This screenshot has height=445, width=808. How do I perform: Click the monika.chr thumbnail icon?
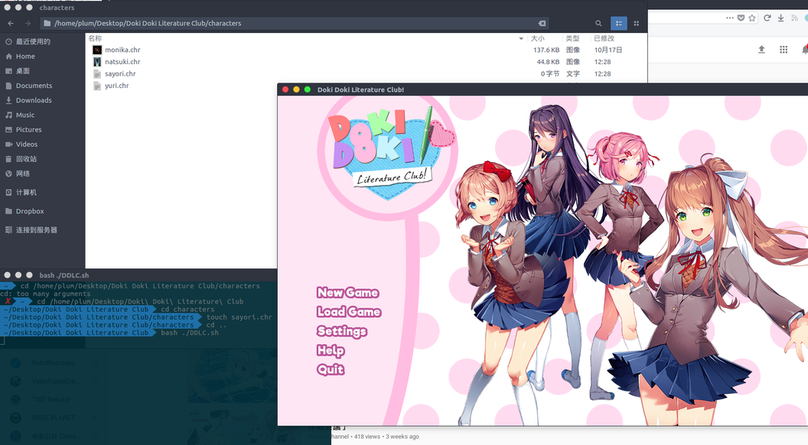97,50
